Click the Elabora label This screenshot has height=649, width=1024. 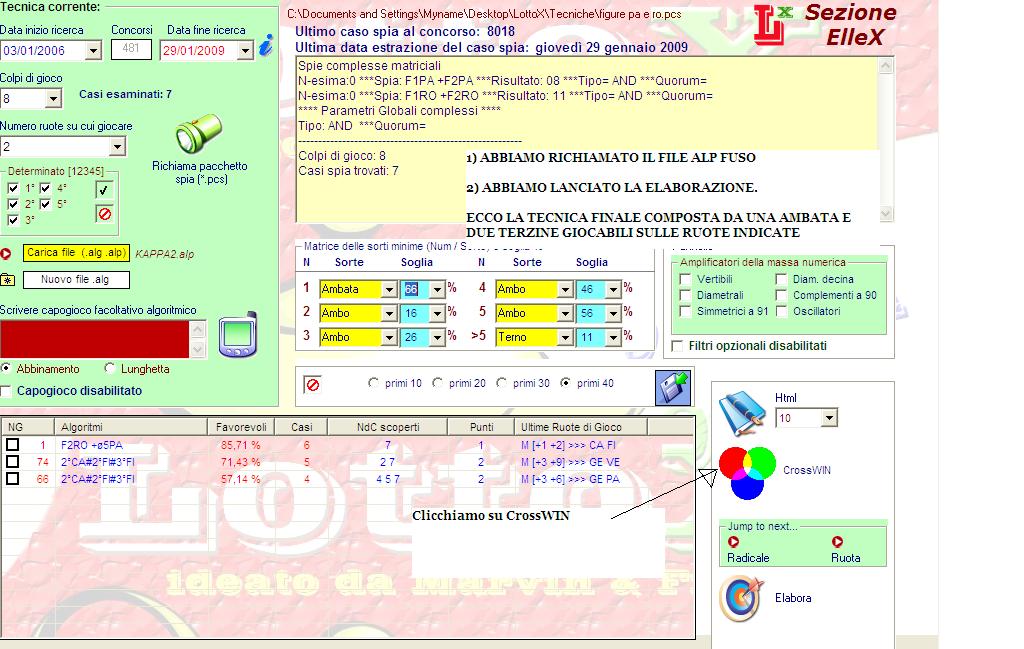(x=793, y=598)
